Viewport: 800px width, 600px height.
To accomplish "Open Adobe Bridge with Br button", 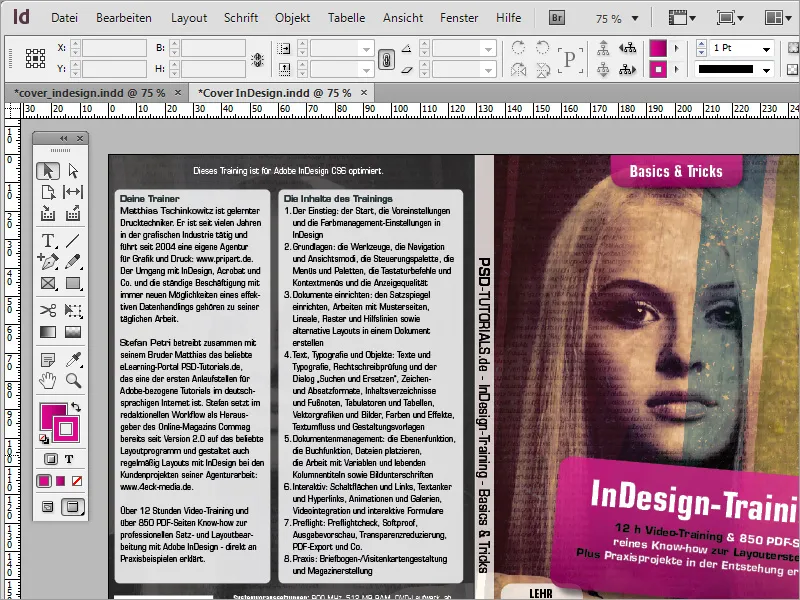I will (x=557, y=18).
